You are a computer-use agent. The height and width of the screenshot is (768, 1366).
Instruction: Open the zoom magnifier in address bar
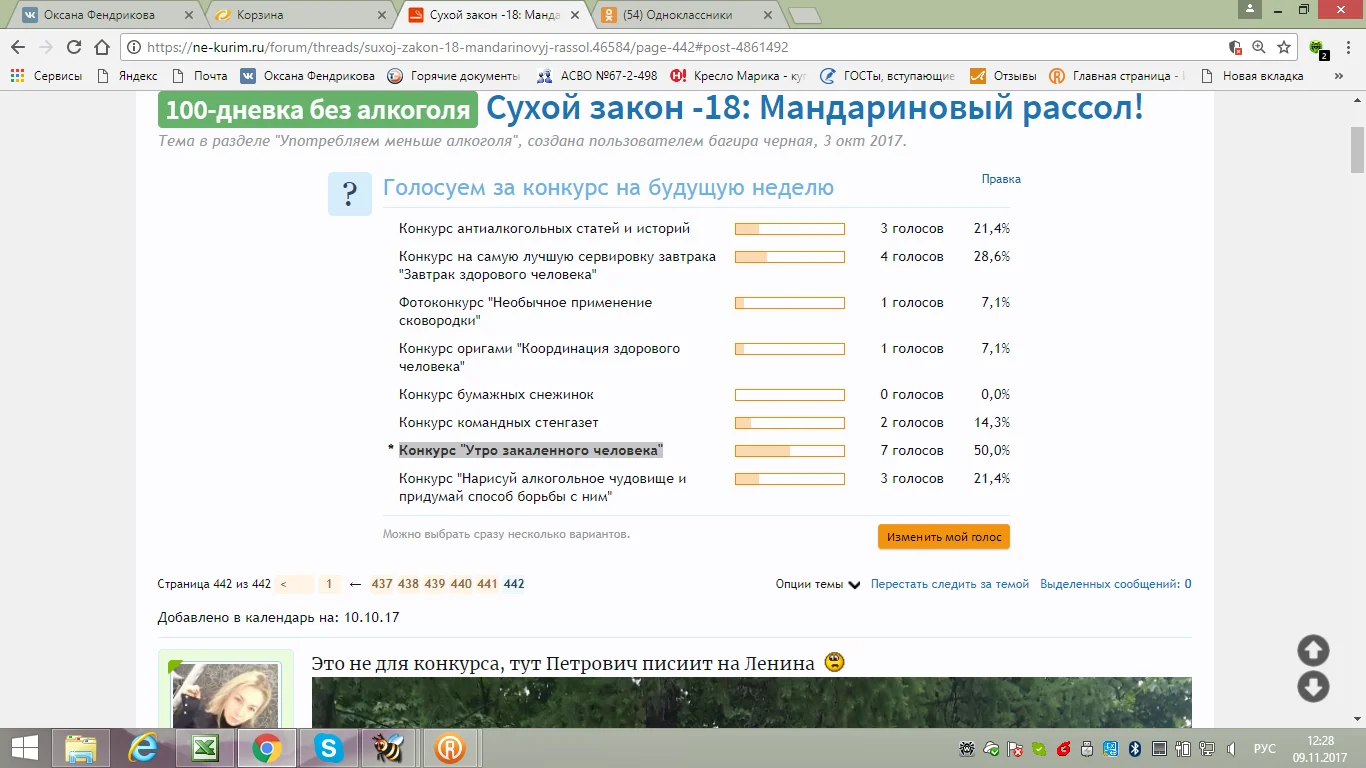click(x=1259, y=47)
